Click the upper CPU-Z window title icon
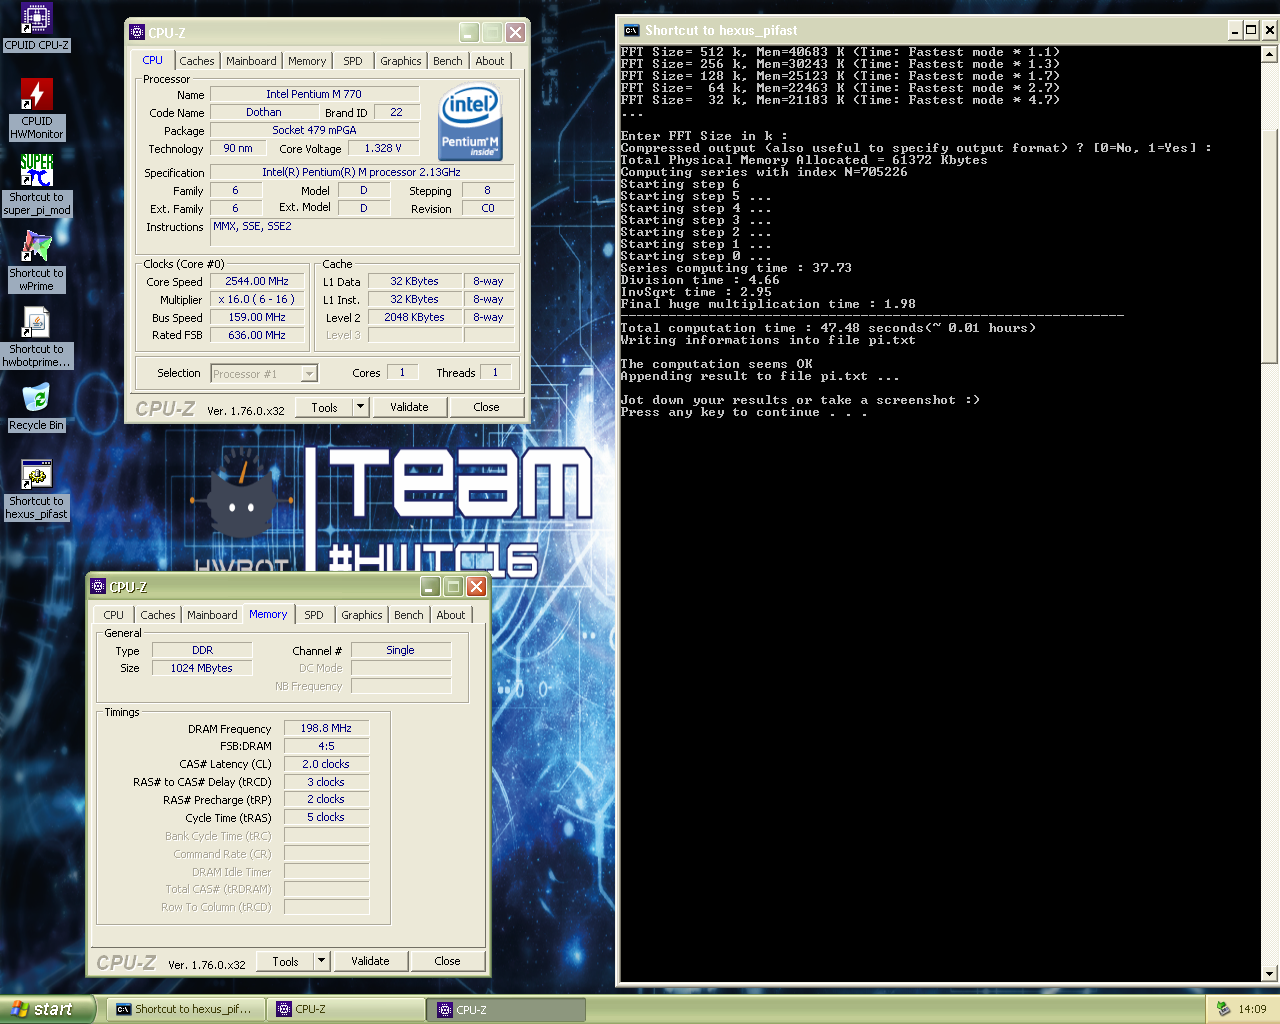 coord(138,32)
